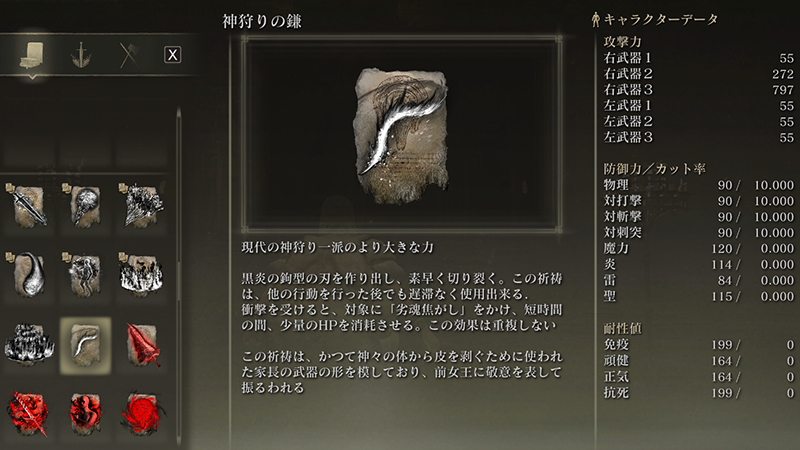Select the キャラクターデータ header
The width and height of the screenshot is (800, 450).
(x=655, y=19)
